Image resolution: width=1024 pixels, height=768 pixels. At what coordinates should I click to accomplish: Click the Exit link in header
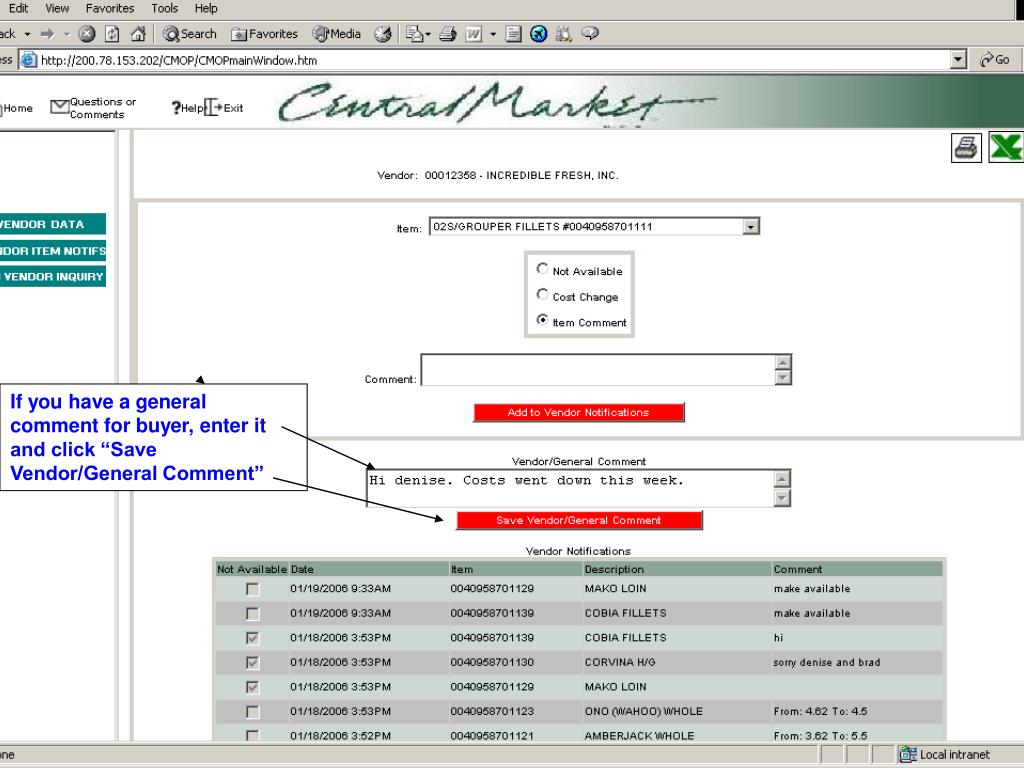click(224, 108)
